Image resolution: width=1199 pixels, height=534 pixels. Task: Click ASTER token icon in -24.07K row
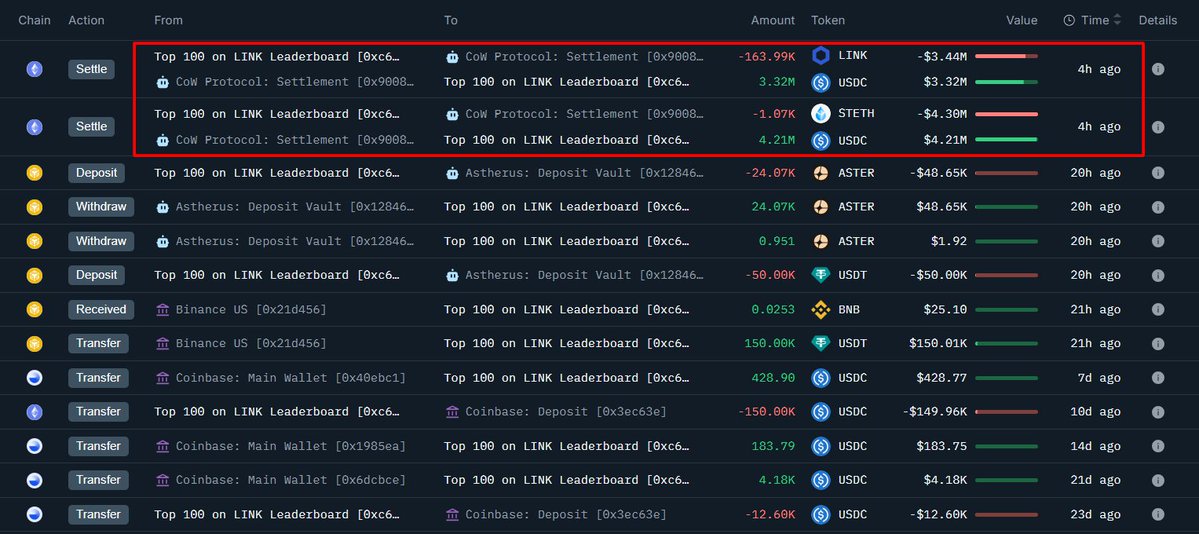(821, 173)
